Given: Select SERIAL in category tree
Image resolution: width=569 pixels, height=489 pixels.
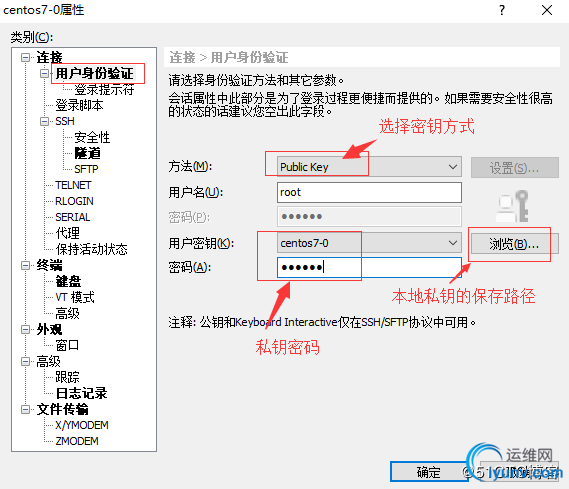Looking at the screenshot, I should click(x=73, y=217).
